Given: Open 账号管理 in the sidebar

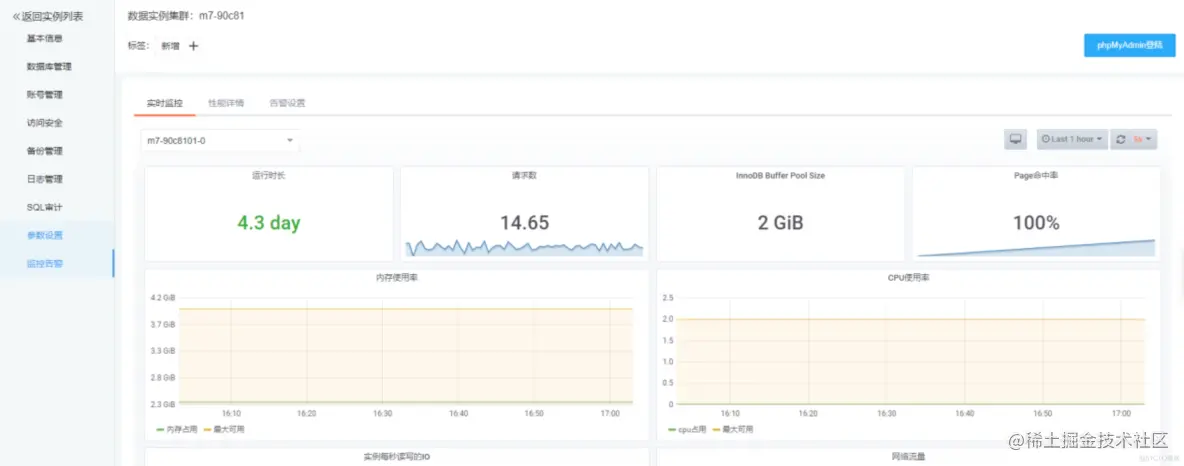Looking at the screenshot, I should 45,94.
